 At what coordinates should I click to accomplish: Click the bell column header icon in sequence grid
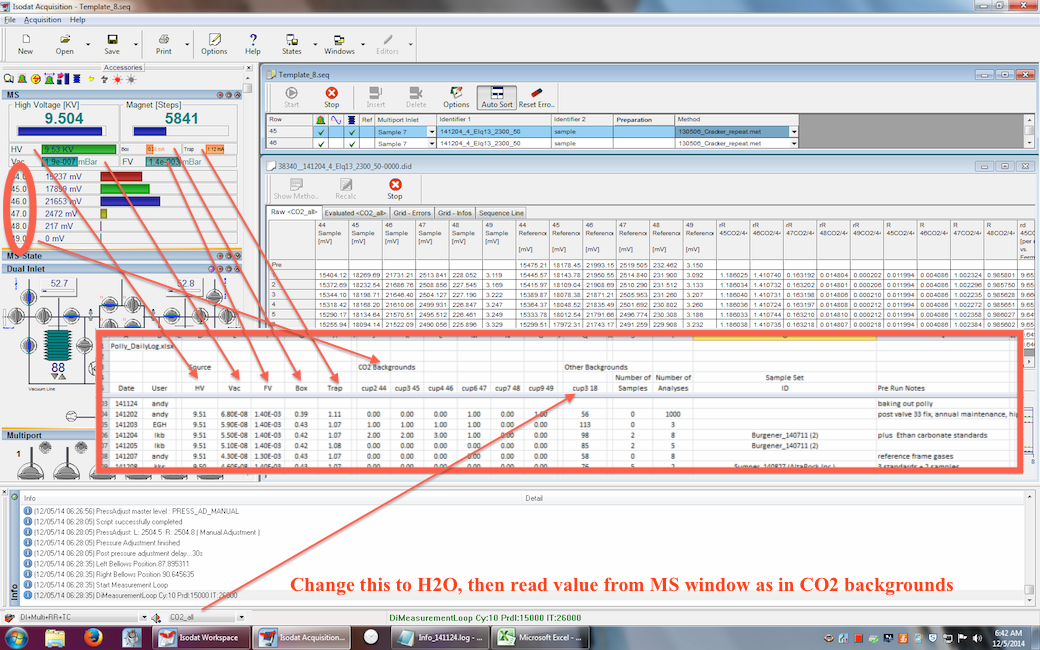(321, 120)
